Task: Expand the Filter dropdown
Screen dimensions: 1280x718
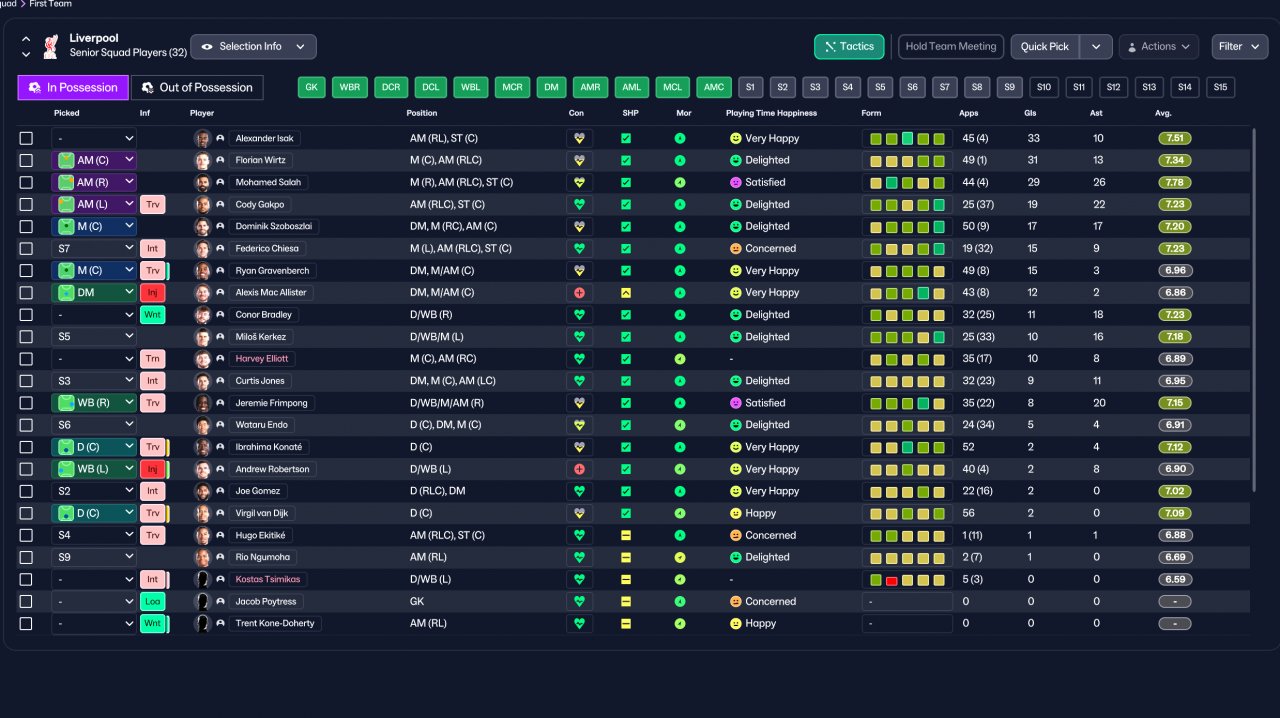Action: tap(1240, 46)
